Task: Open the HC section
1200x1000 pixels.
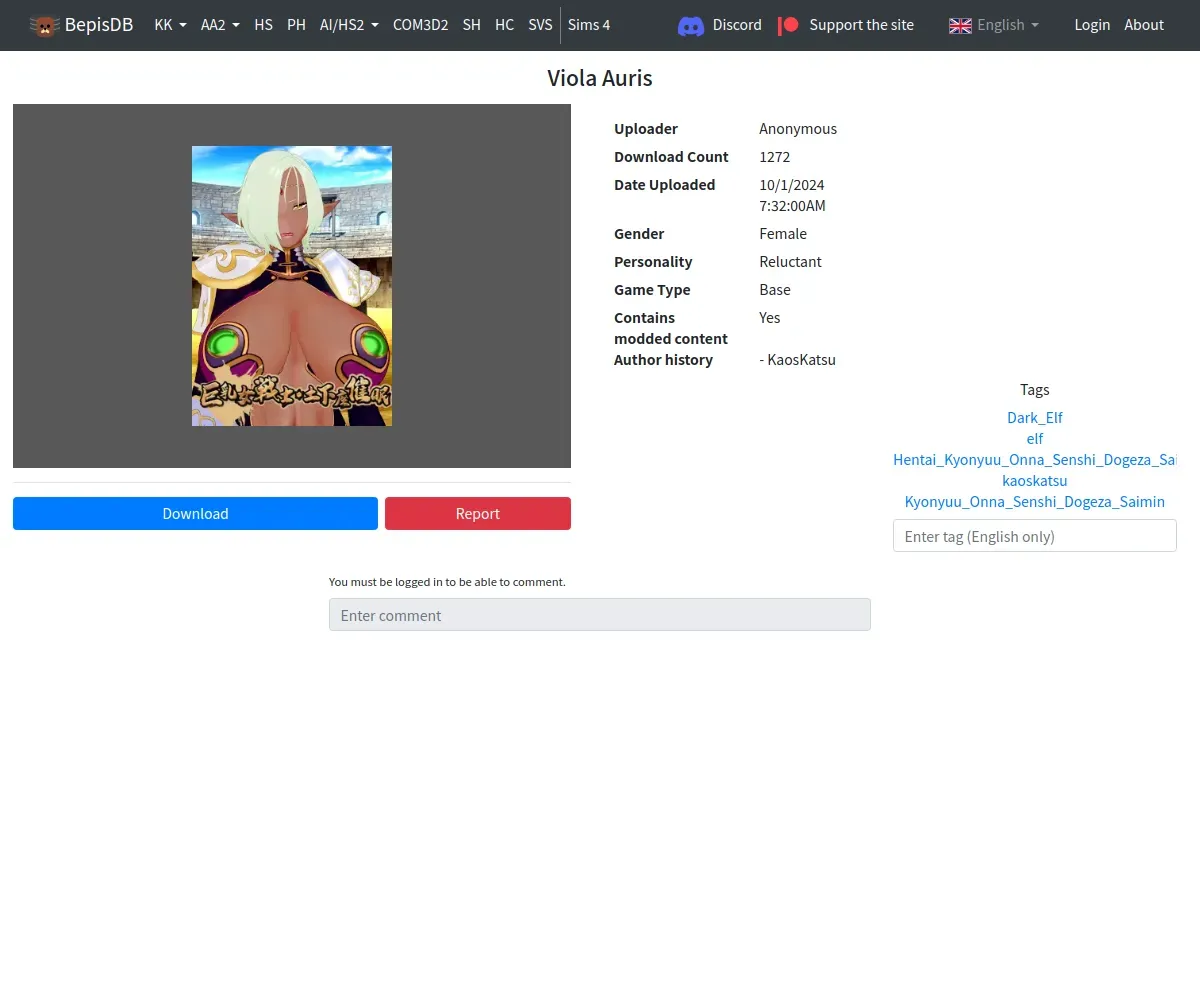Action: (504, 25)
